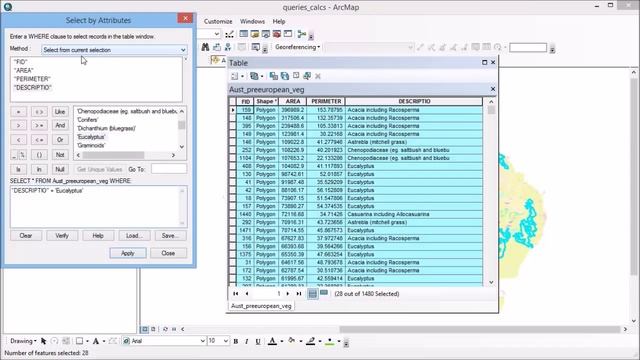Open the Customize menu
This screenshot has height=360, width=640.
pyautogui.click(x=218, y=21)
